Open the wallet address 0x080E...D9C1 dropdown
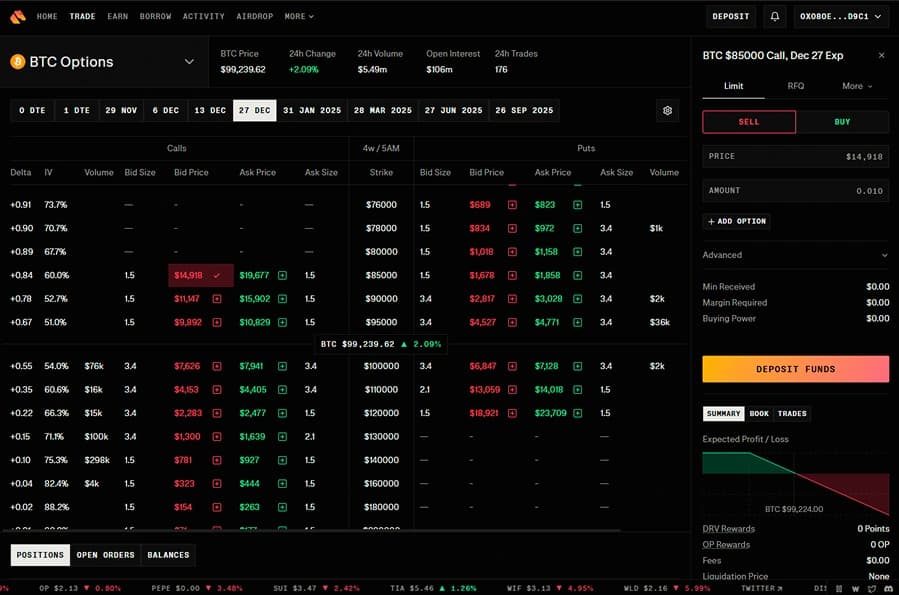Viewport: 899px width, 595px height. [841, 17]
